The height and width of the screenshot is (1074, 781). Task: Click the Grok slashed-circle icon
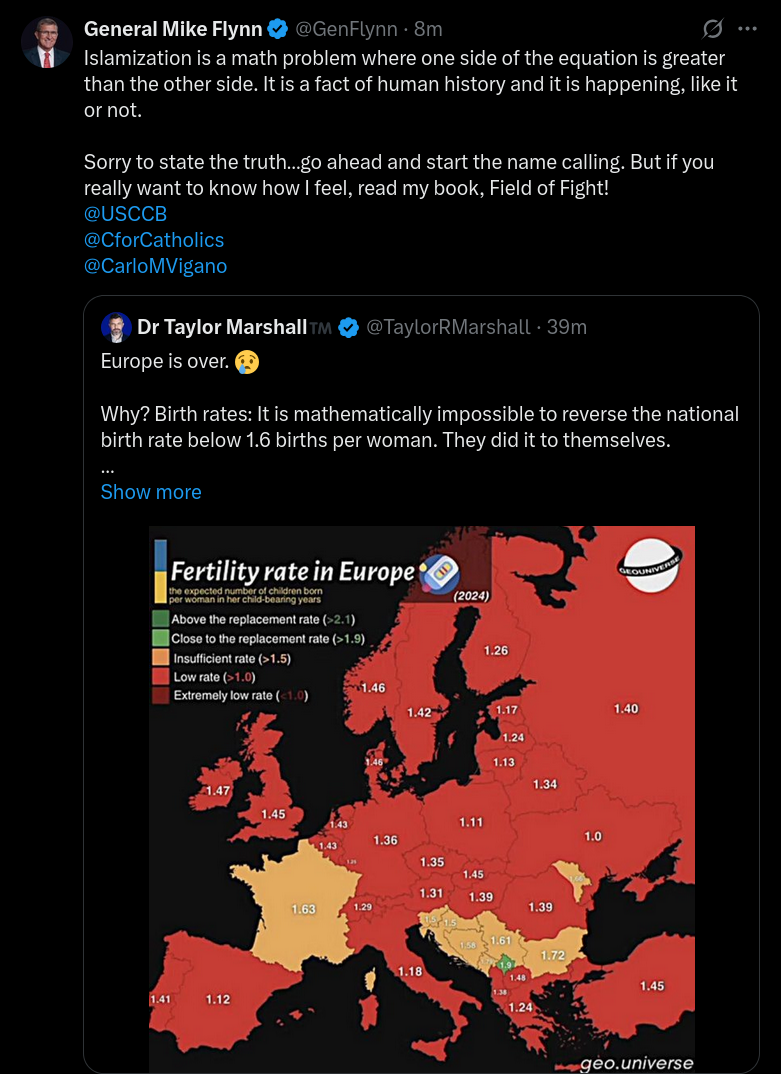tap(713, 29)
